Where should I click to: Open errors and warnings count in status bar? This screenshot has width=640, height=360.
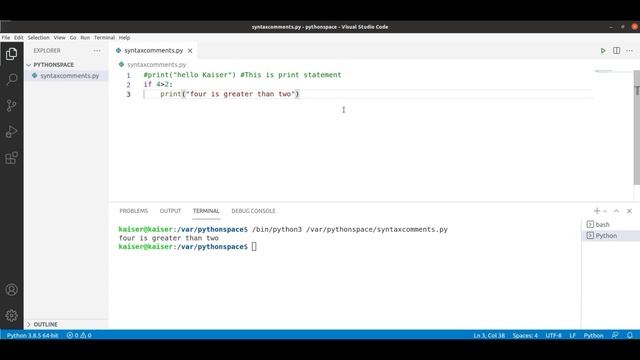click(79, 335)
